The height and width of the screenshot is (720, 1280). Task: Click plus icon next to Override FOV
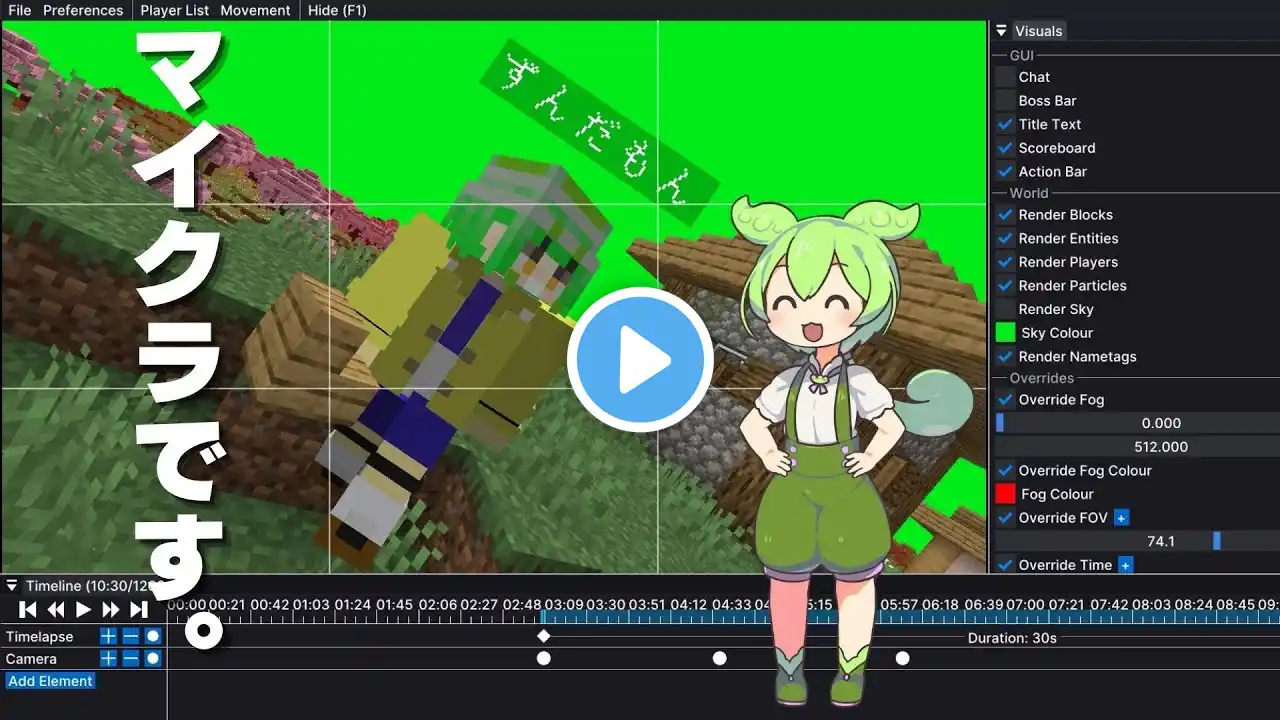click(x=1122, y=518)
